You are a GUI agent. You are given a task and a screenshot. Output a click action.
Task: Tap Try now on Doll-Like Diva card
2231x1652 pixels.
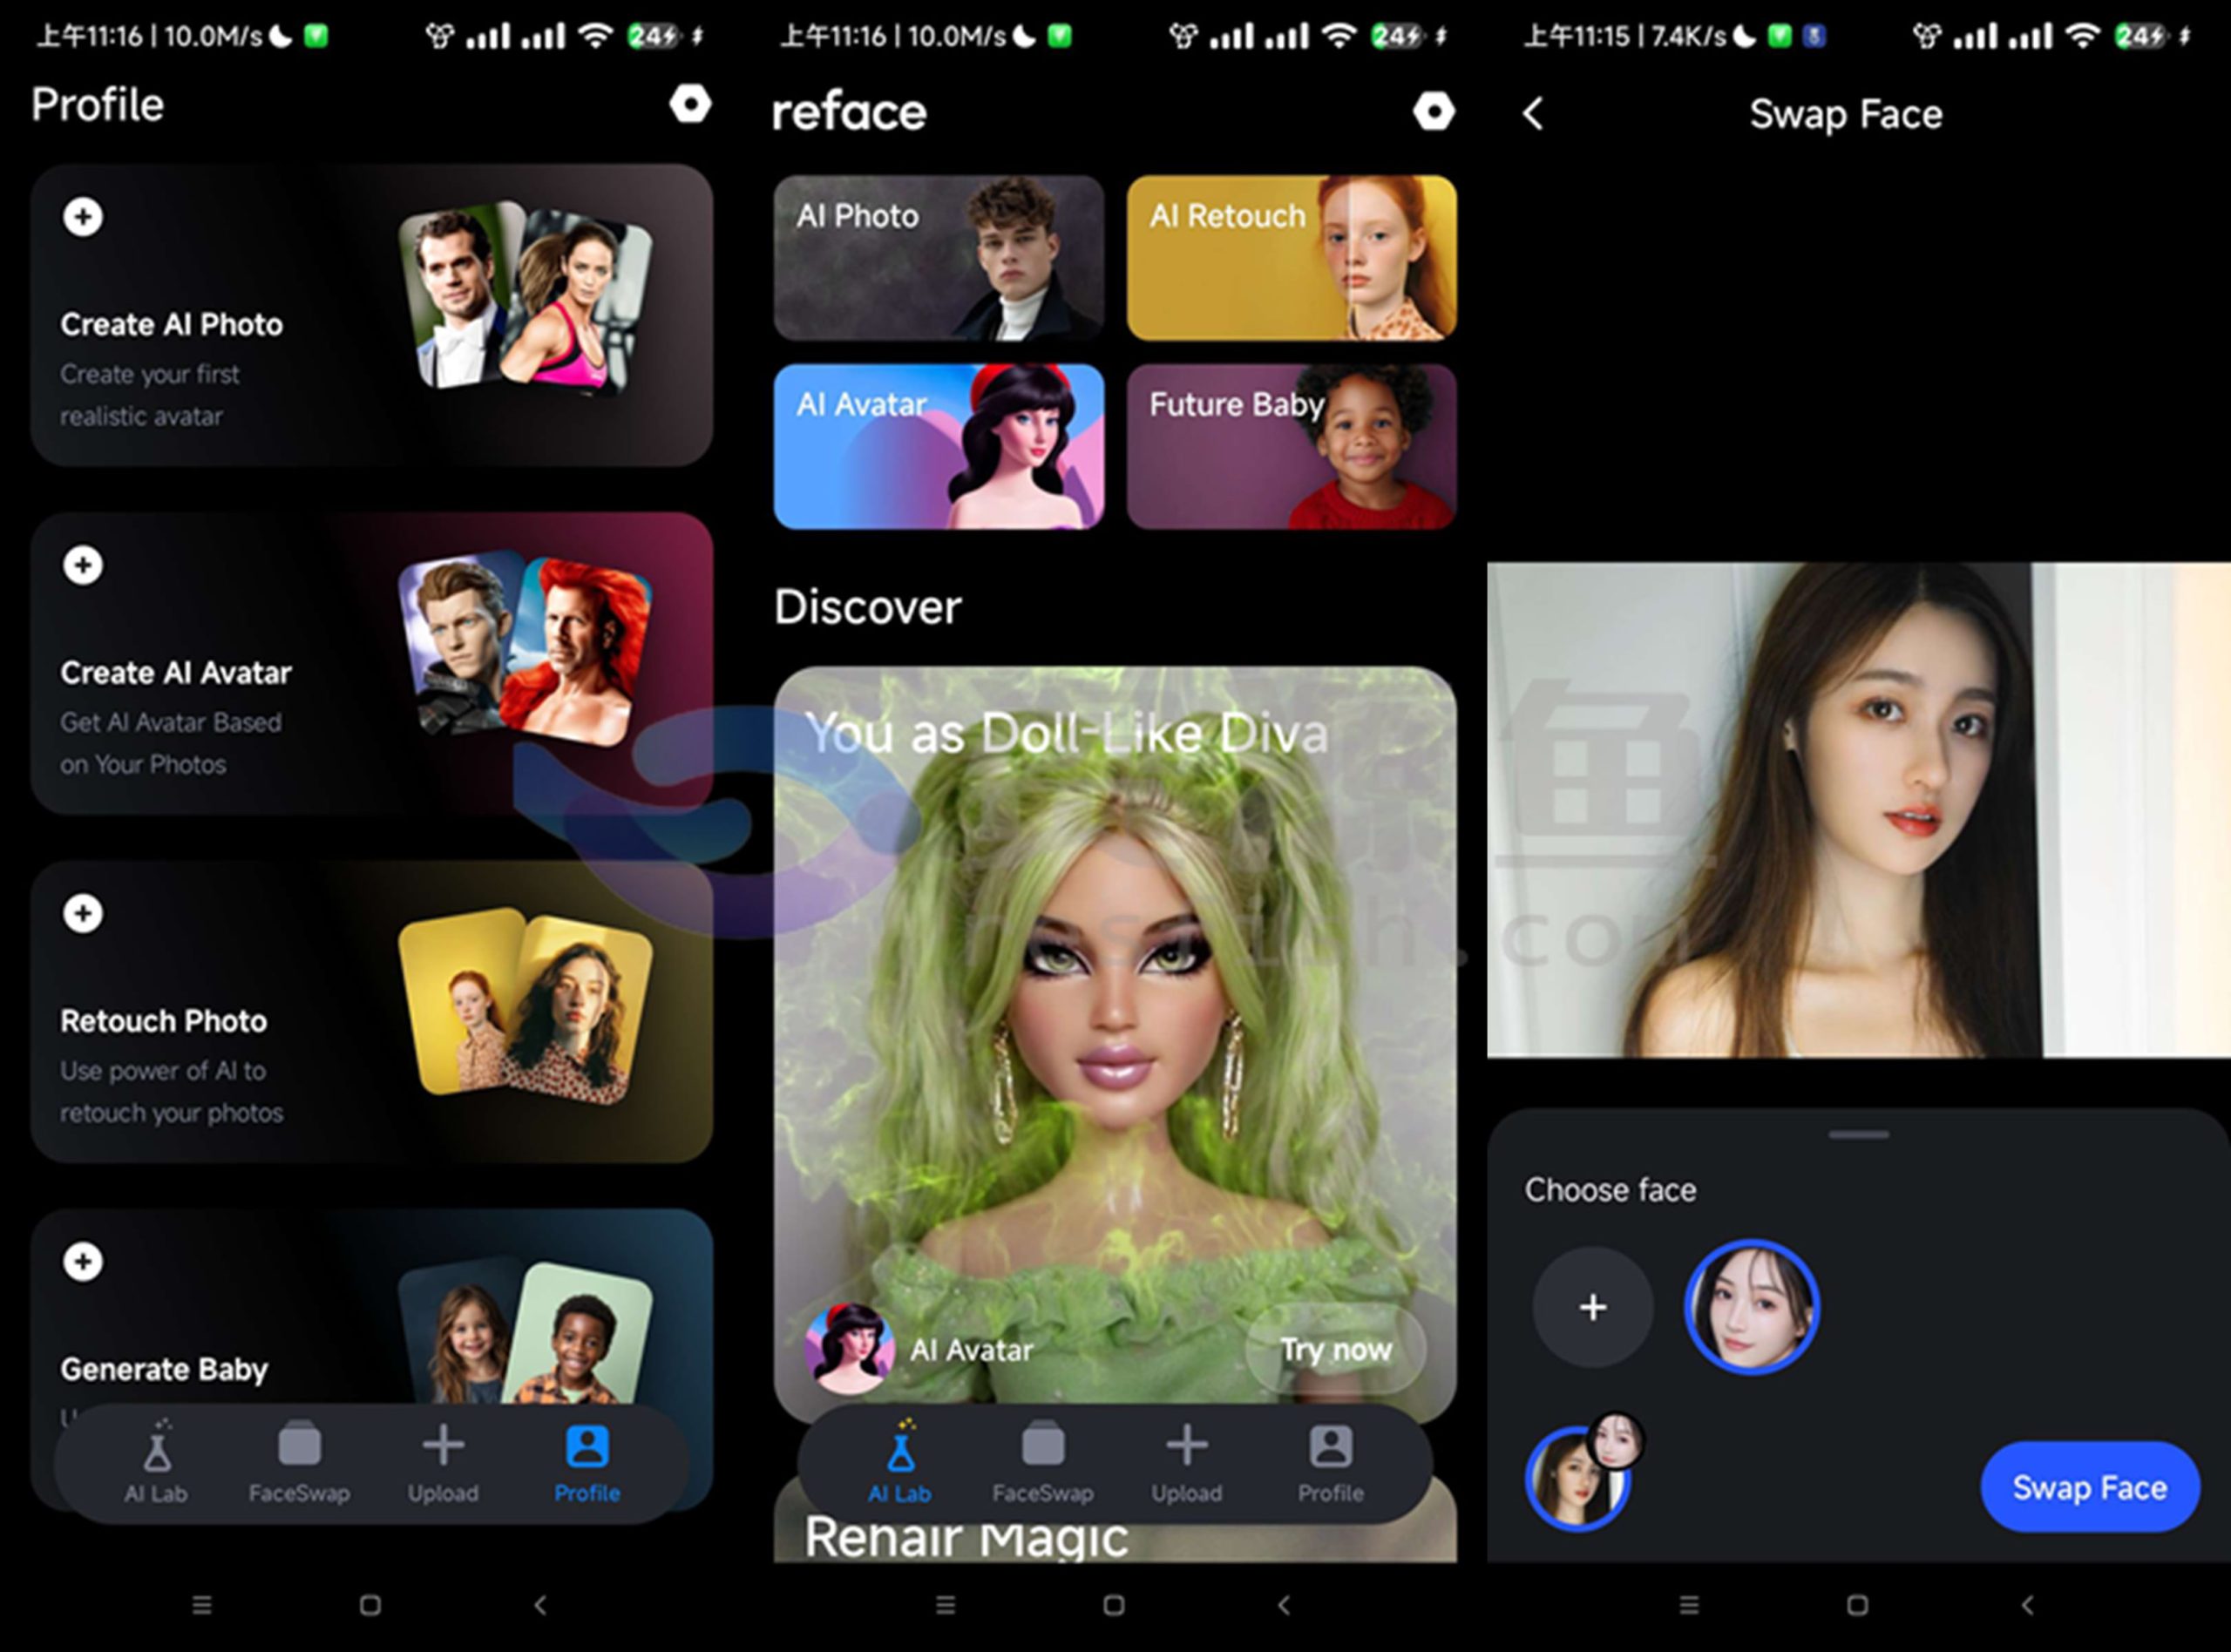(x=1335, y=1350)
